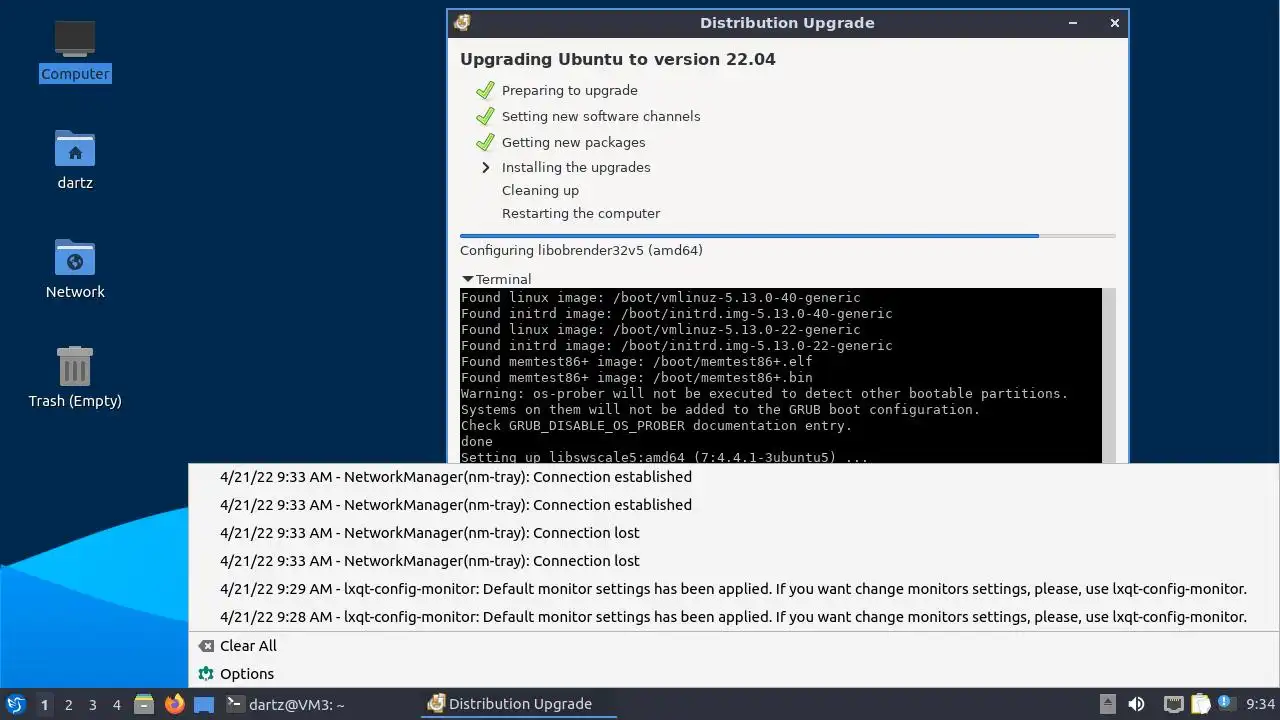Click the terminal line Found memtest86+ image memtest86+.elf
The height and width of the screenshot is (720, 1280).
(637, 362)
